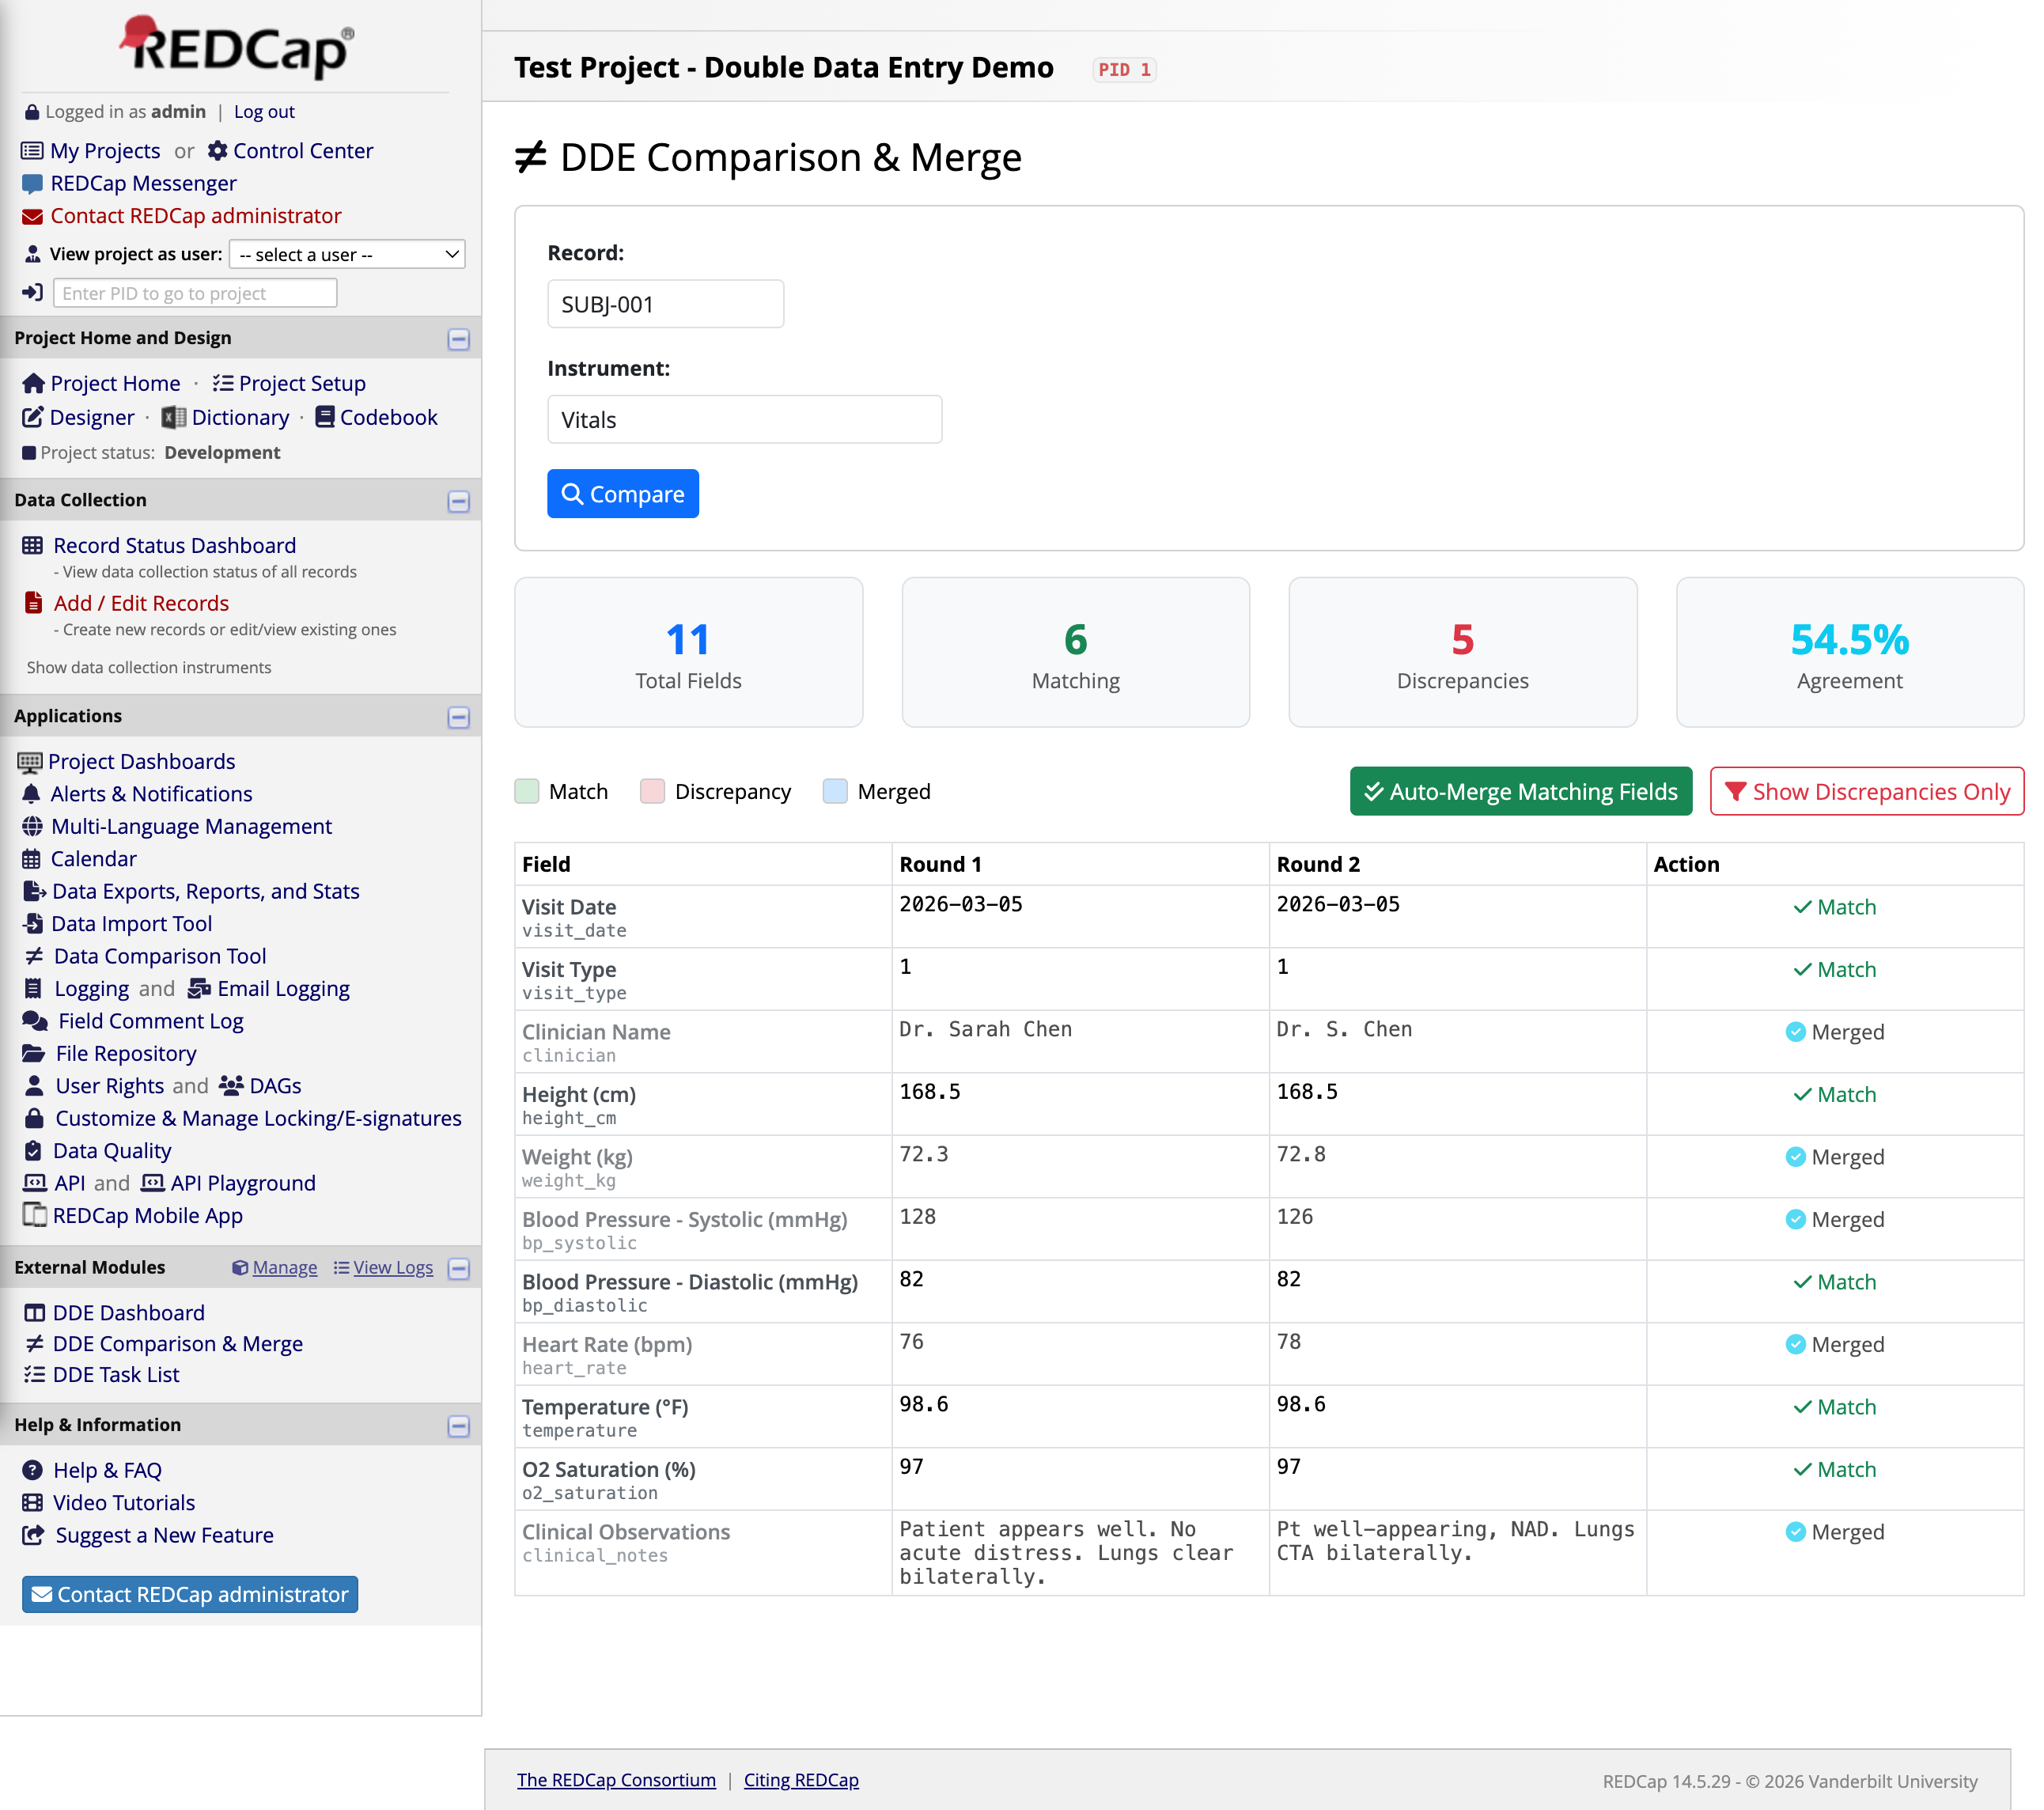Viewport: 2044px width, 1810px height.
Task: Open the User Rights page
Action: 109,1086
